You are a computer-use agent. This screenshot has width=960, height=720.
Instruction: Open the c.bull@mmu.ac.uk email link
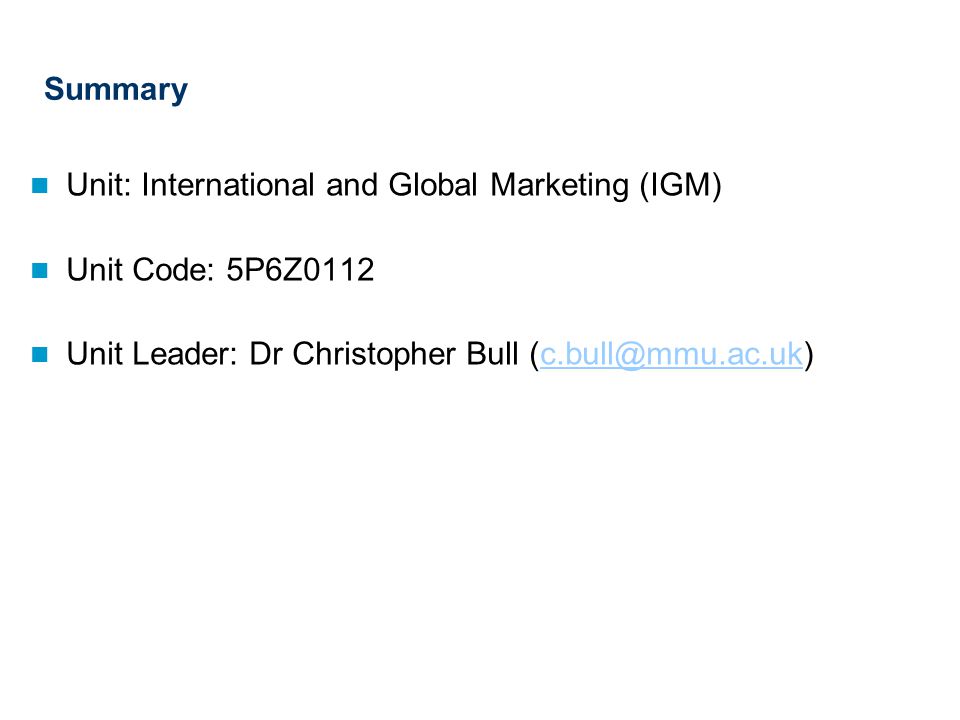coord(671,354)
